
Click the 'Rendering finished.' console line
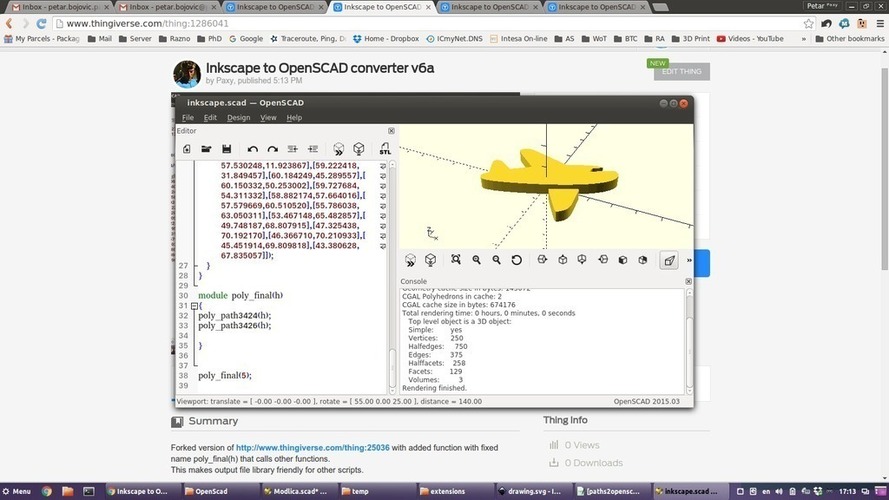(x=434, y=388)
